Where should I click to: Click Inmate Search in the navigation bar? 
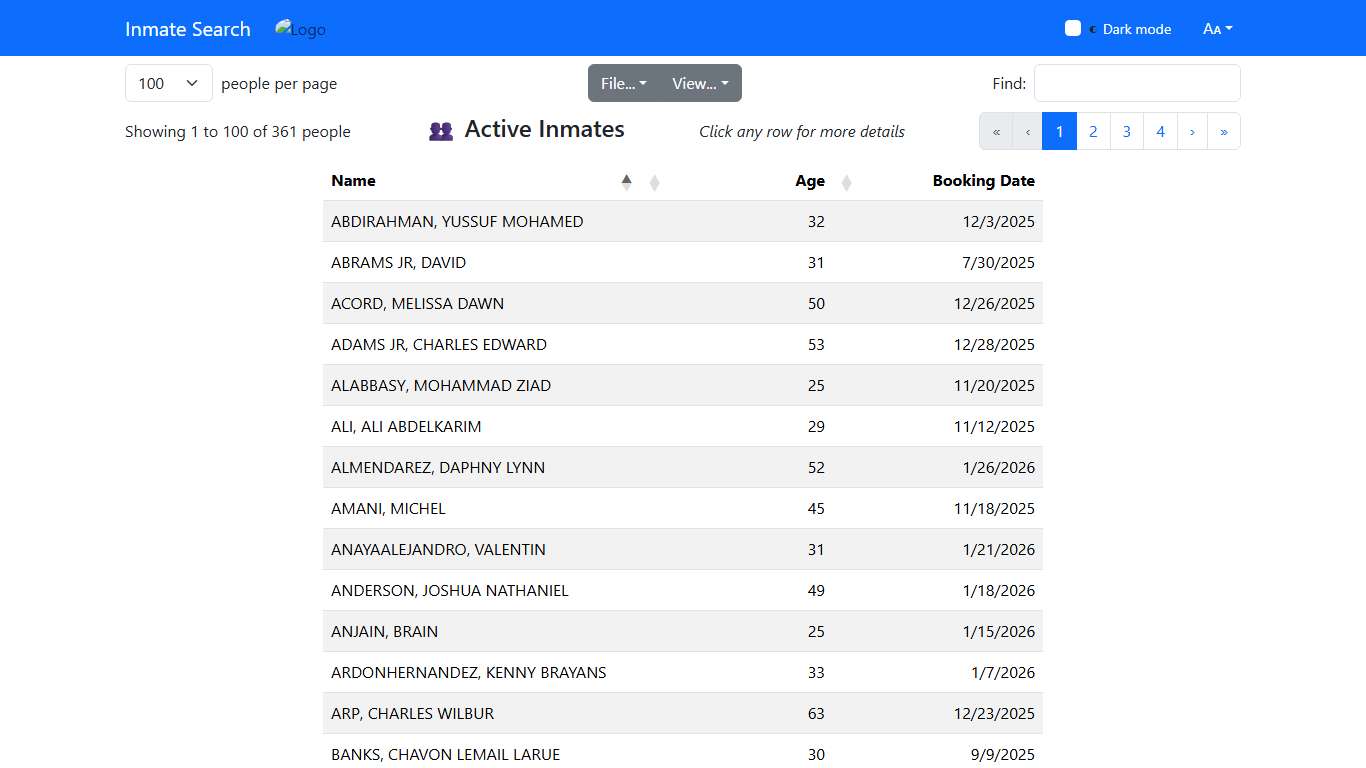coord(187,29)
